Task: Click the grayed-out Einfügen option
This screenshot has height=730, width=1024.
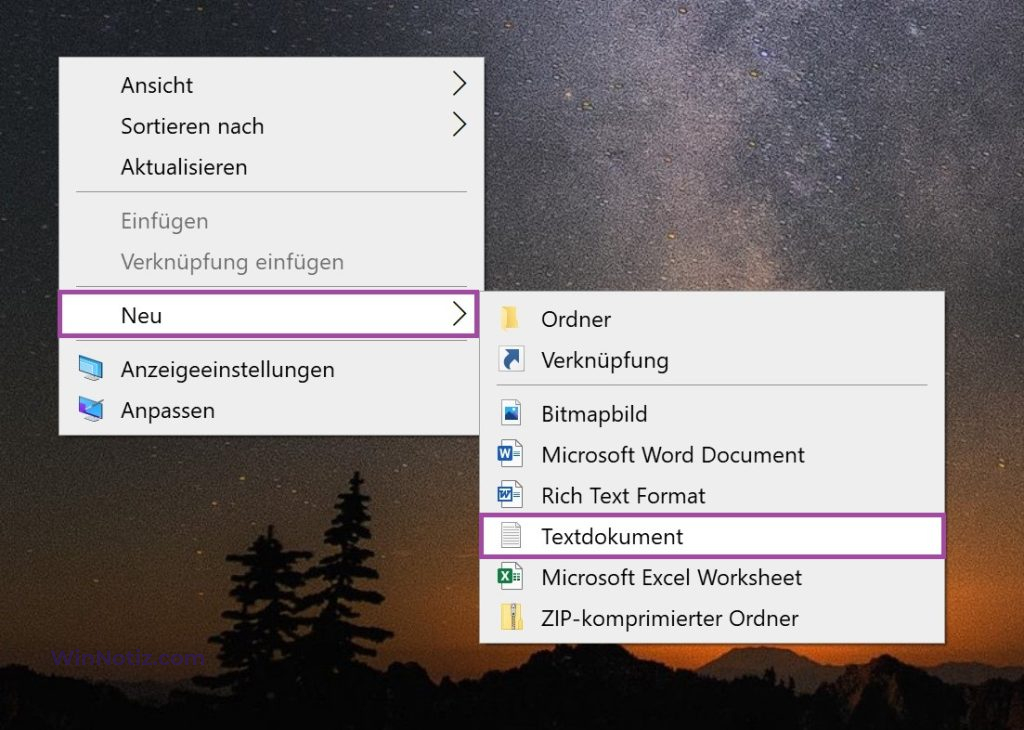Action: pos(164,221)
